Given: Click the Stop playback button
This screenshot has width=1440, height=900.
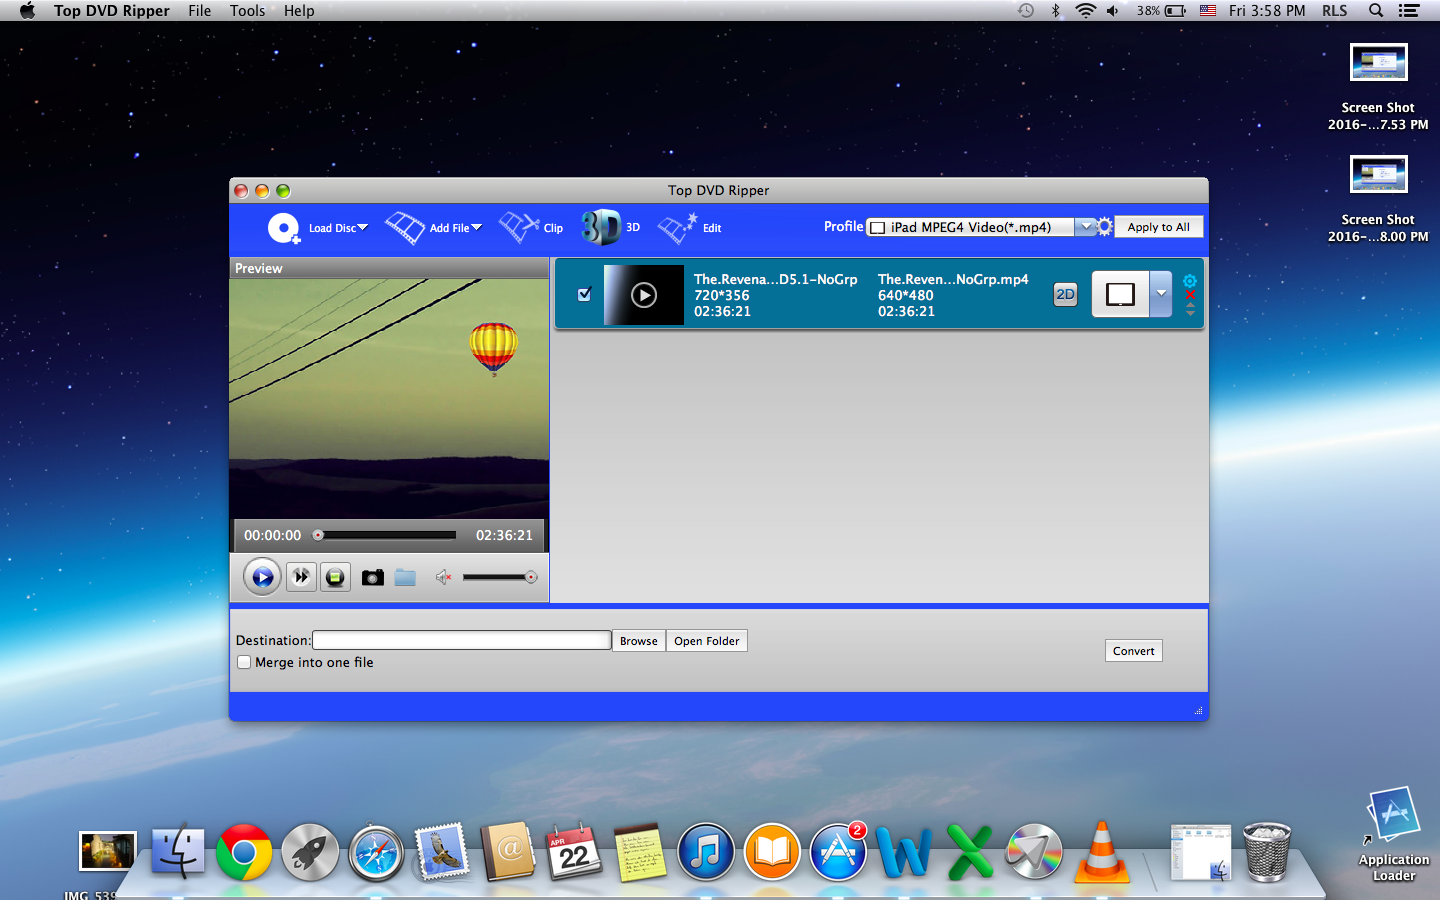Looking at the screenshot, I should click(x=335, y=577).
